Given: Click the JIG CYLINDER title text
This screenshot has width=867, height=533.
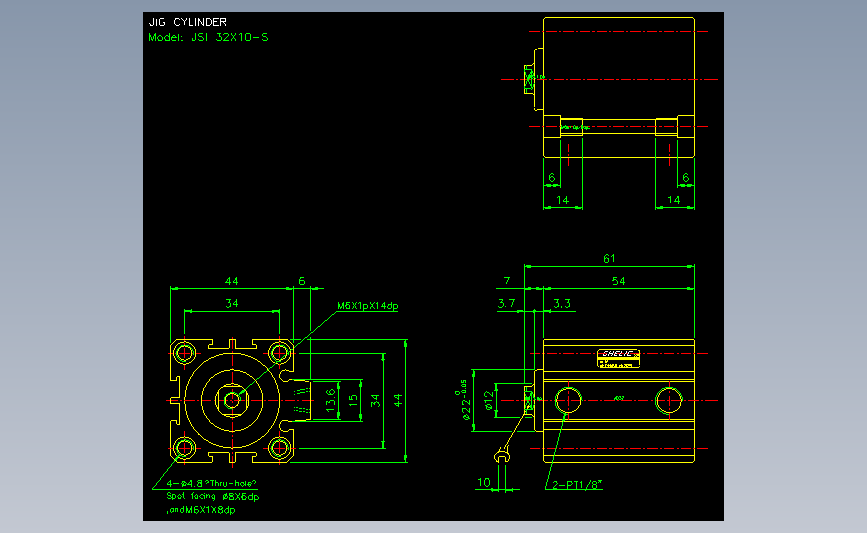Looking at the screenshot, I should click(x=188, y=22).
